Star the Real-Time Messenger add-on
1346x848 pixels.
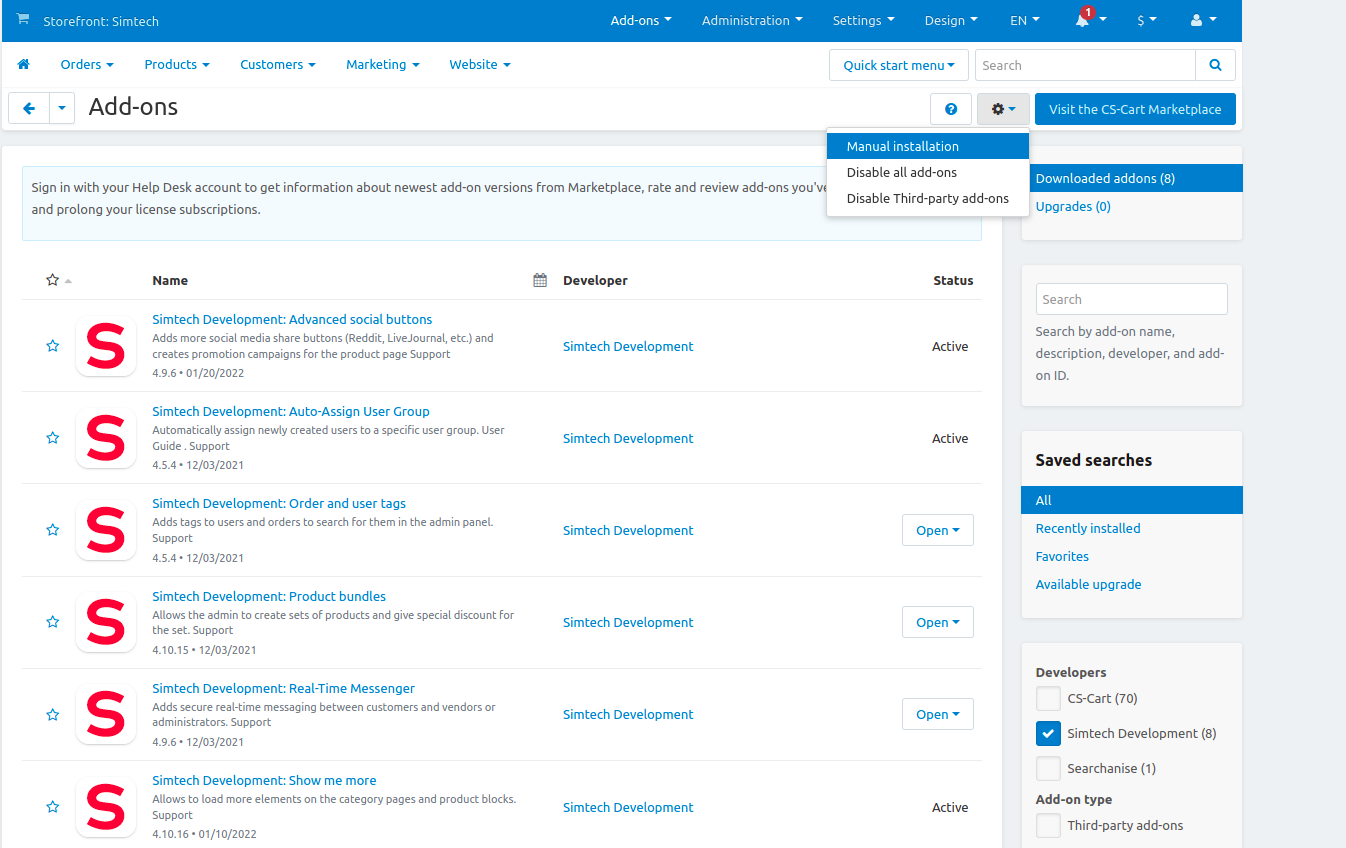click(53, 715)
